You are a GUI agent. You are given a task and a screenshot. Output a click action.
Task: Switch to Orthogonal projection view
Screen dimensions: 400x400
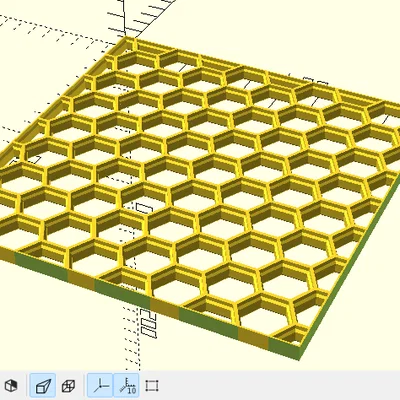tap(68, 386)
